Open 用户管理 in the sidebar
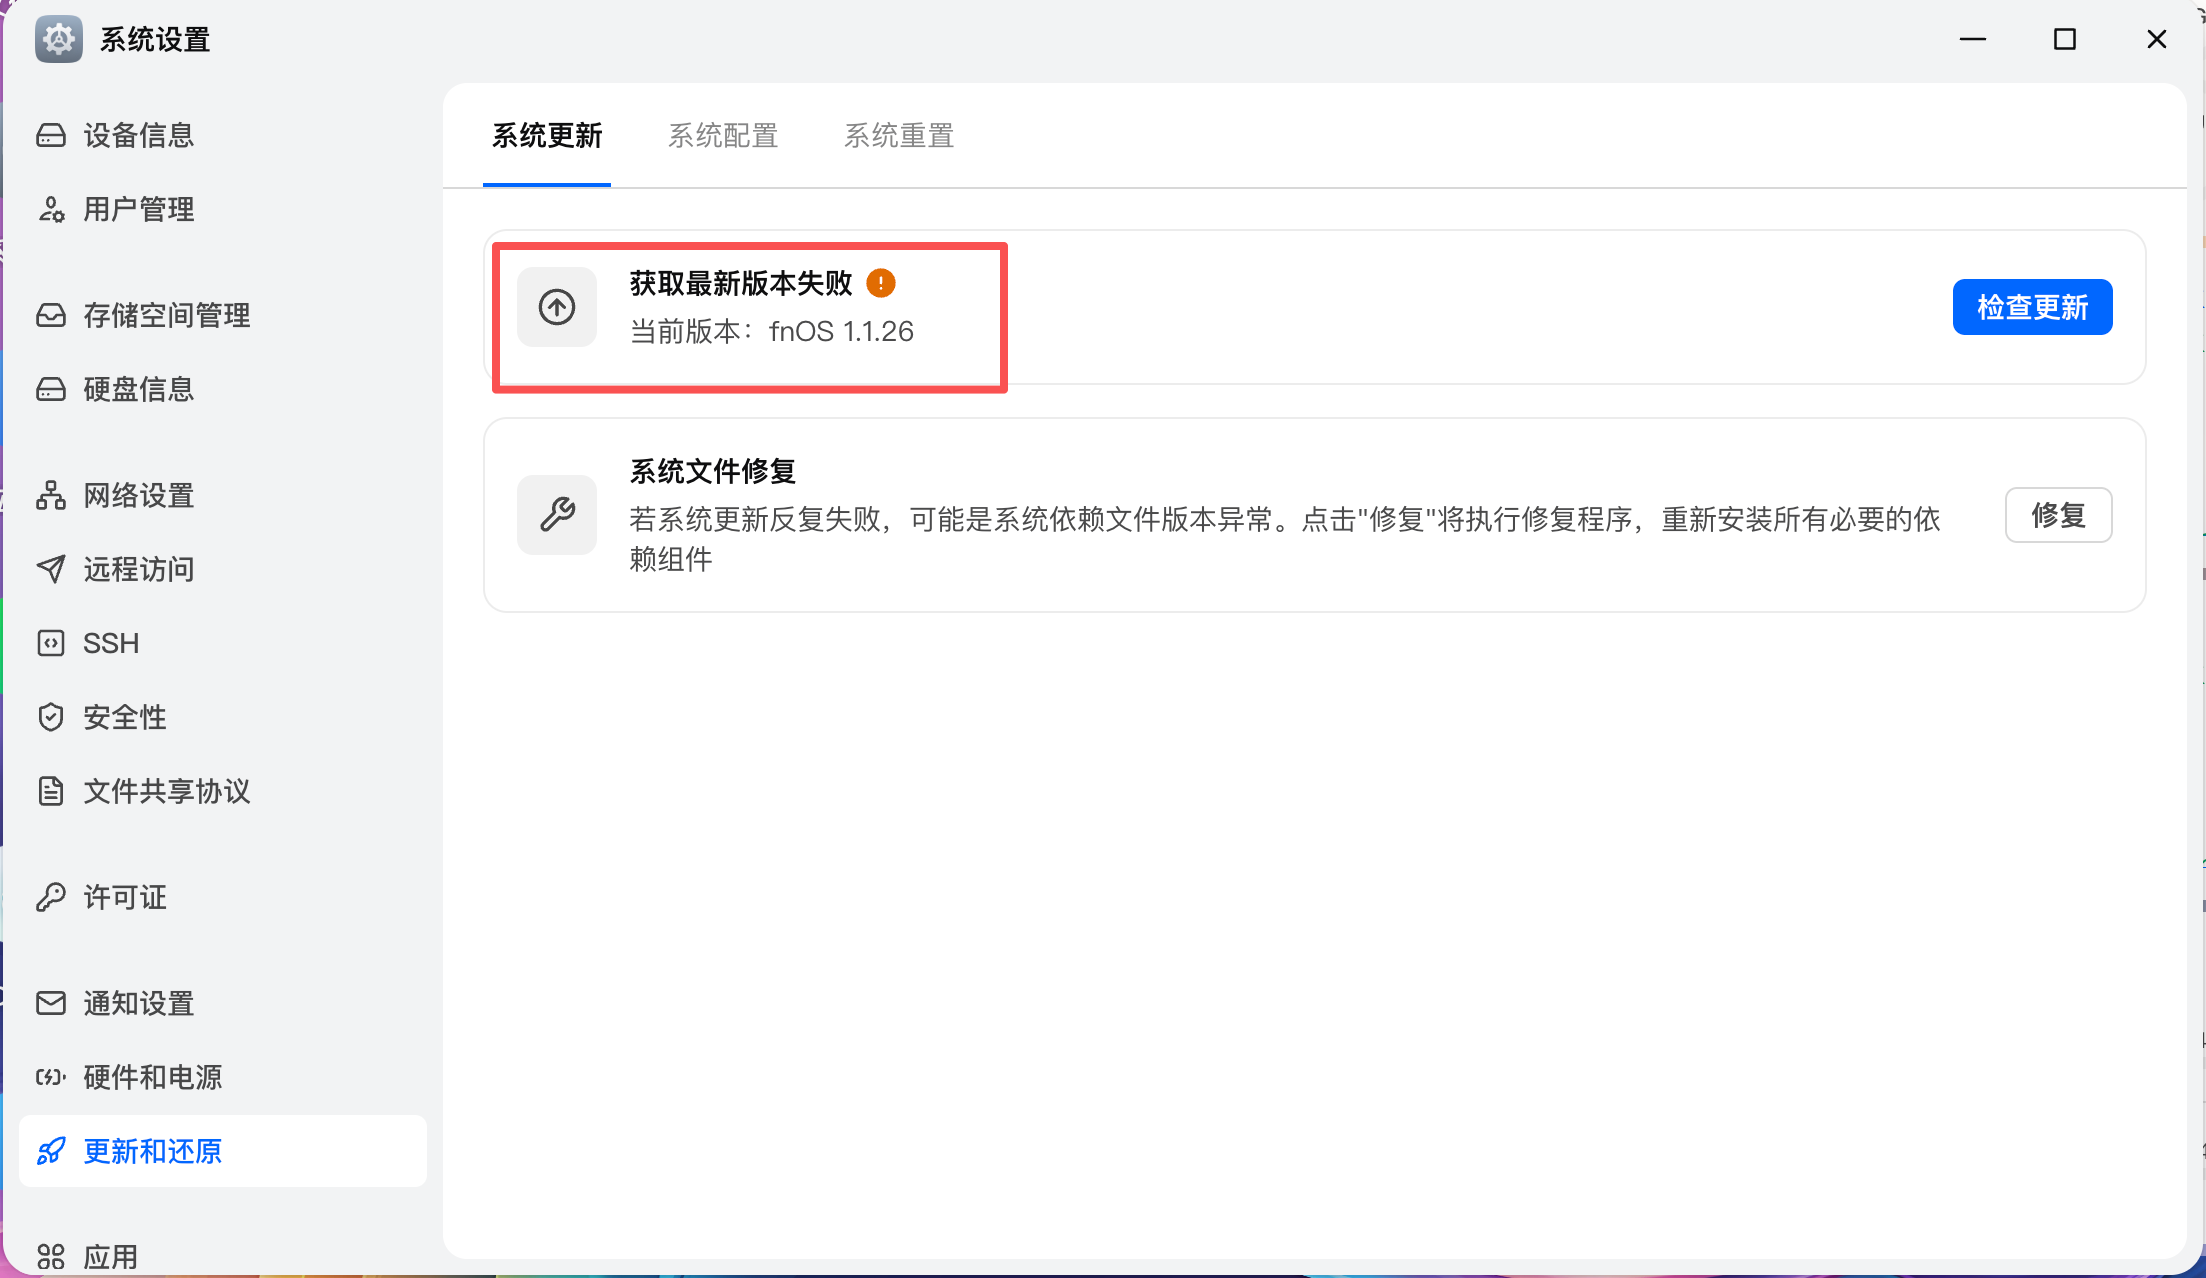Image resolution: width=2206 pixels, height=1278 pixels. pyautogui.click(x=223, y=209)
